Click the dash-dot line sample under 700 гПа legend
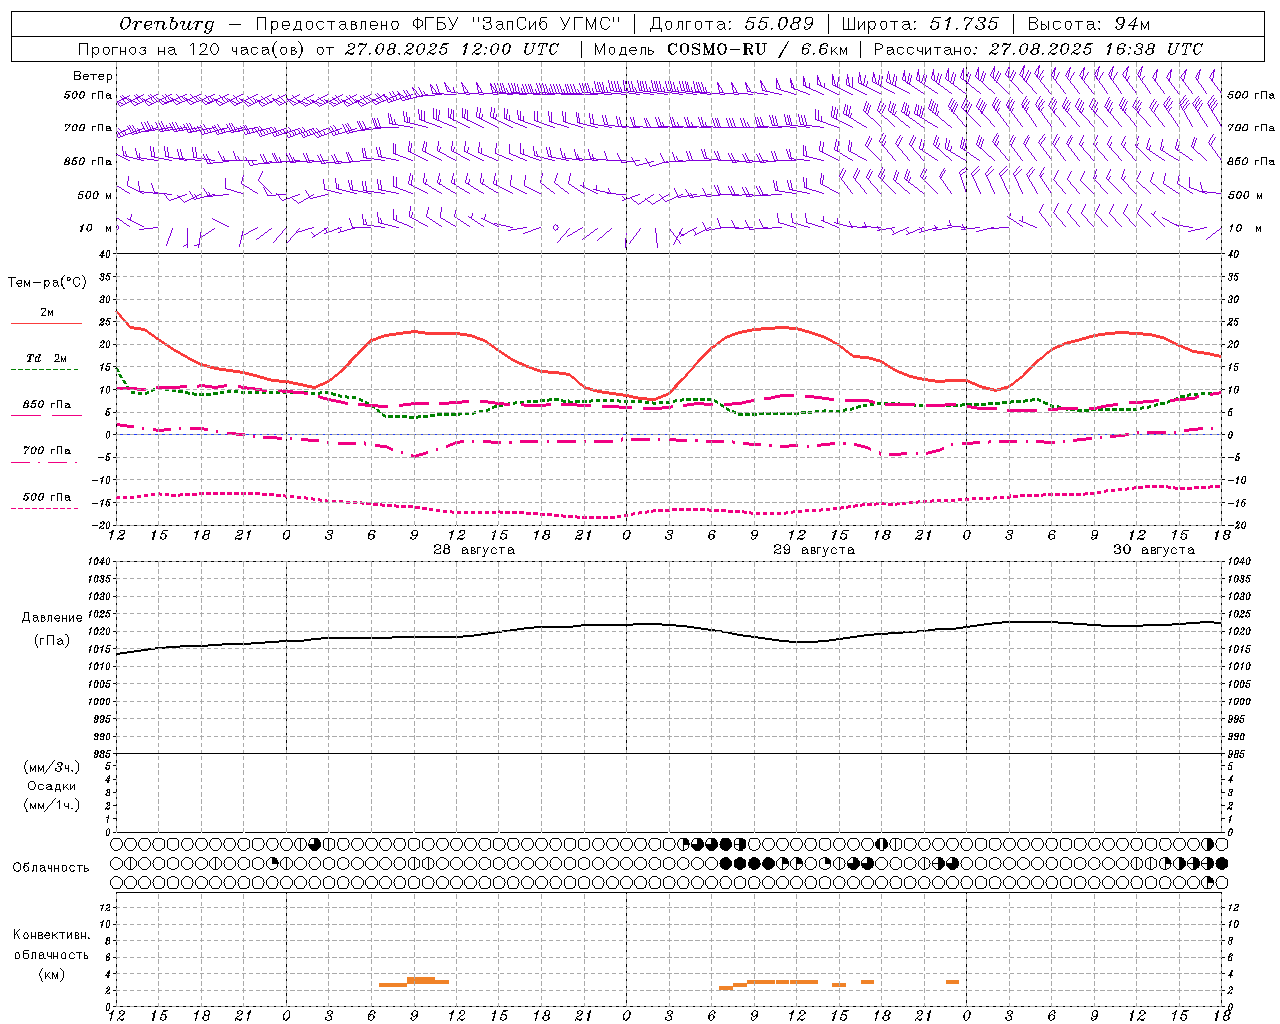 coord(45,462)
